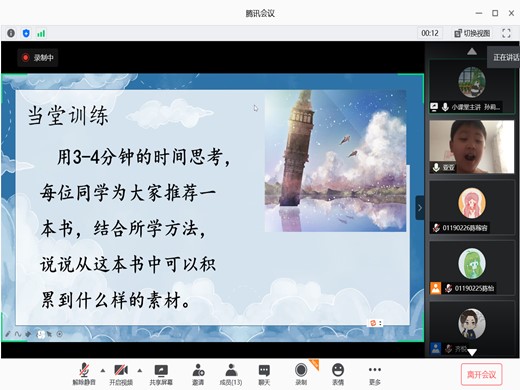Open the invite (邀请) icon
This screenshot has width=520, height=390.
click(198, 374)
